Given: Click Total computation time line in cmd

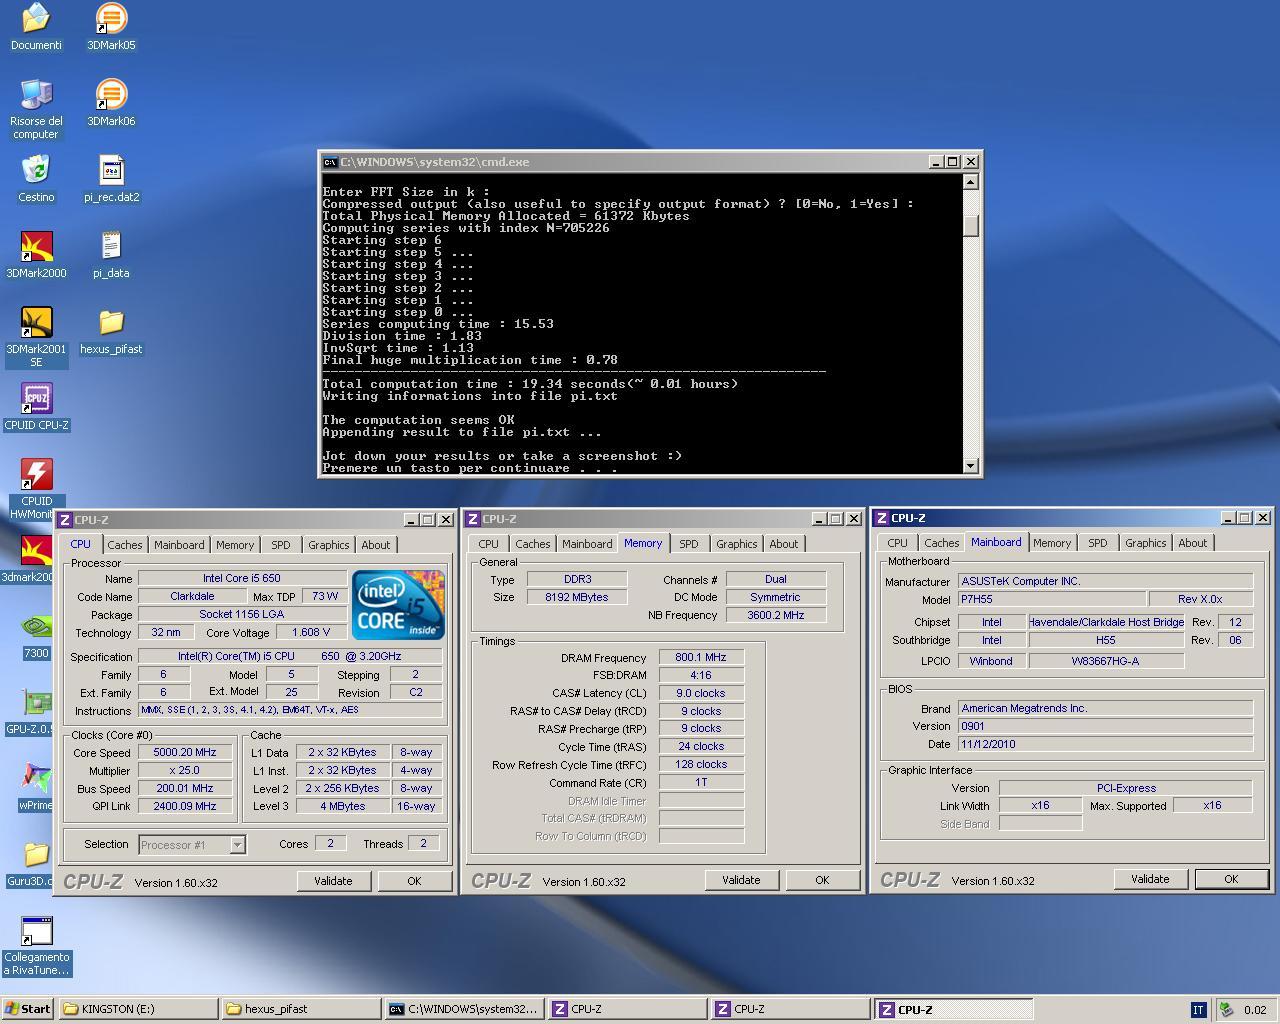Looking at the screenshot, I should [530, 384].
